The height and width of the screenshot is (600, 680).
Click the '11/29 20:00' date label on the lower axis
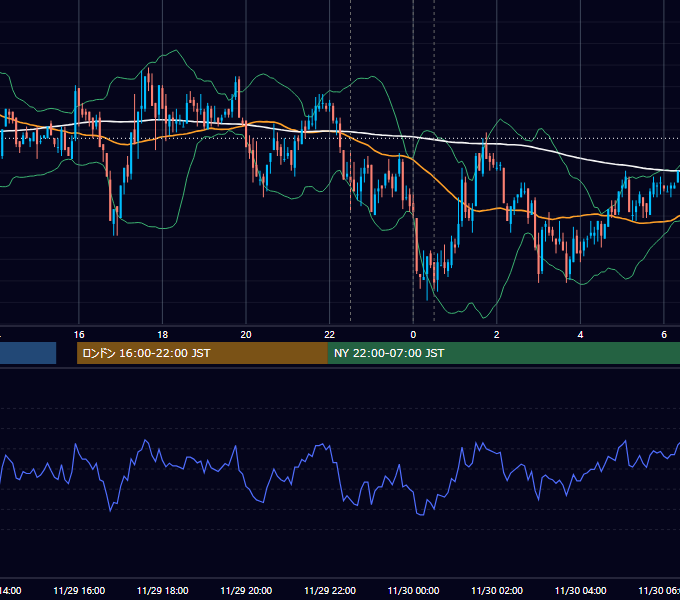point(246,591)
